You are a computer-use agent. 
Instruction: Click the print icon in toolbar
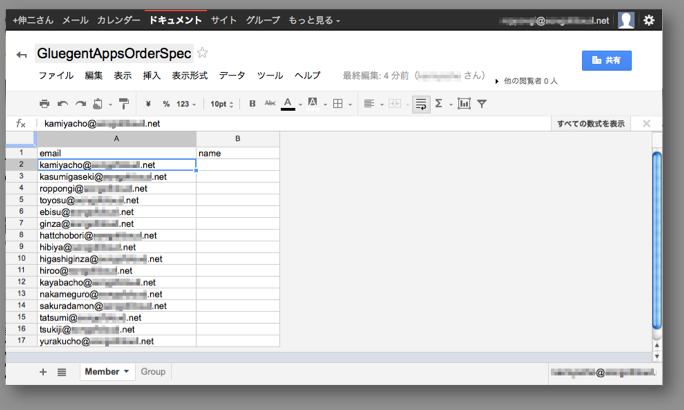pyautogui.click(x=44, y=103)
